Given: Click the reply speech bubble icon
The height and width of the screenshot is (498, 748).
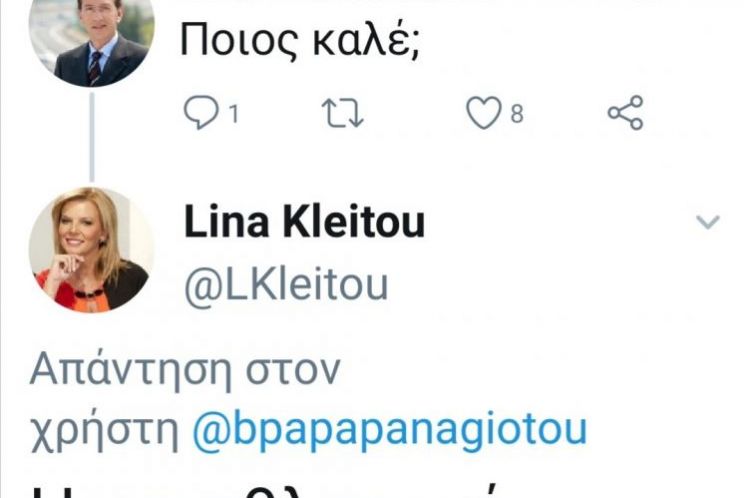Looking at the screenshot, I should [201, 114].
